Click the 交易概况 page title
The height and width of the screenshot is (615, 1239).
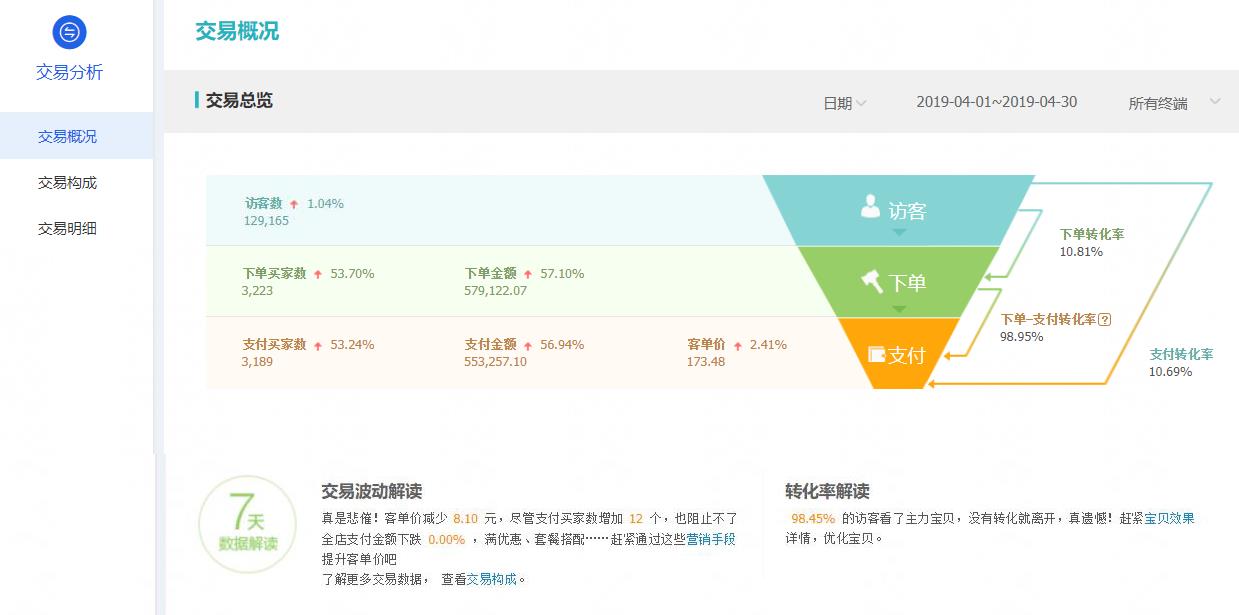(237, 31)
